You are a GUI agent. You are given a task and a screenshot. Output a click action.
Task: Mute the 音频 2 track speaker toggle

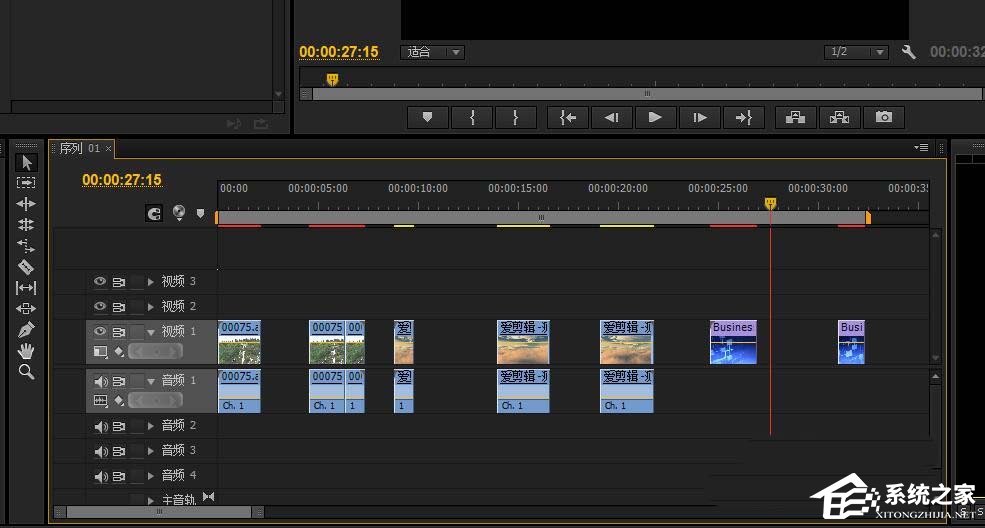(100, 426)
